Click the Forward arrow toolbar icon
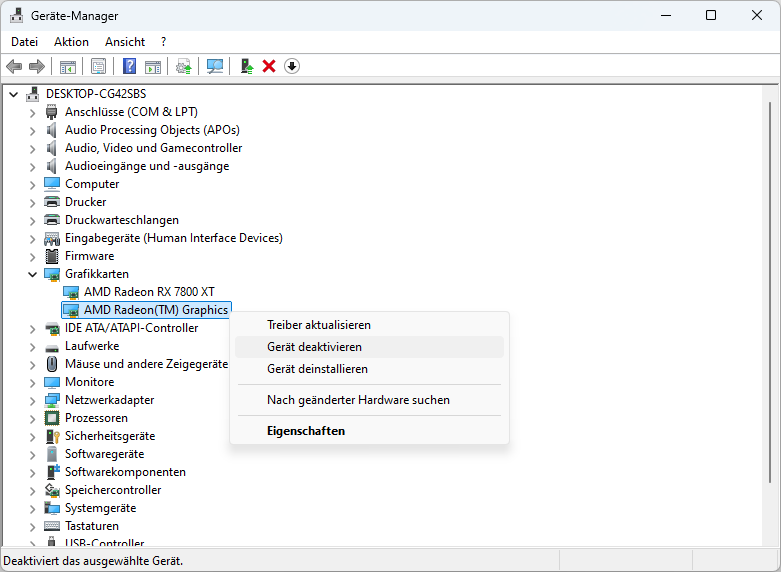The height and width of the screenshot is (572, 781). pos(37,66)
